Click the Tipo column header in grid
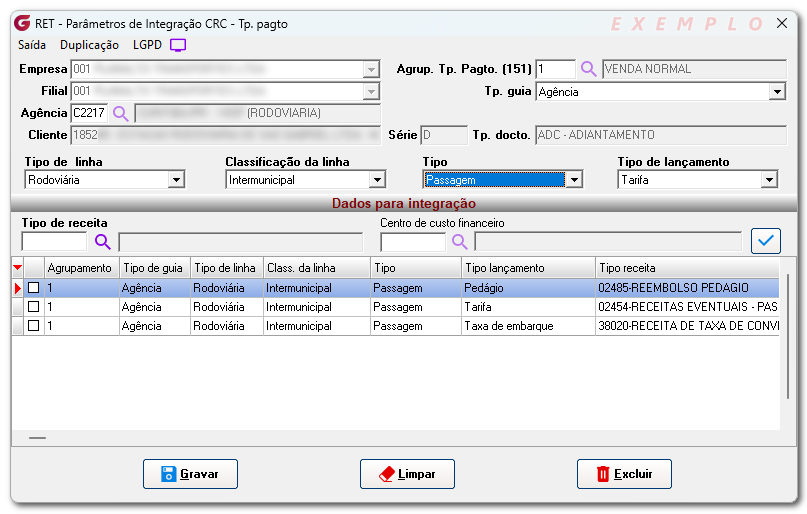807x514 pixels. tap(415, 268)
